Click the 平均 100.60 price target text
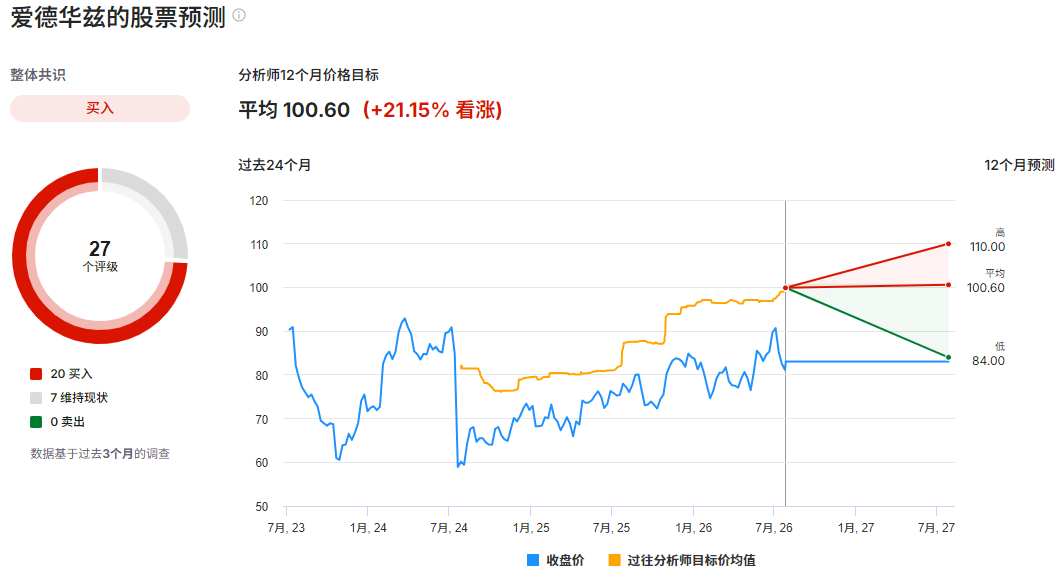 tap(294, 110)
